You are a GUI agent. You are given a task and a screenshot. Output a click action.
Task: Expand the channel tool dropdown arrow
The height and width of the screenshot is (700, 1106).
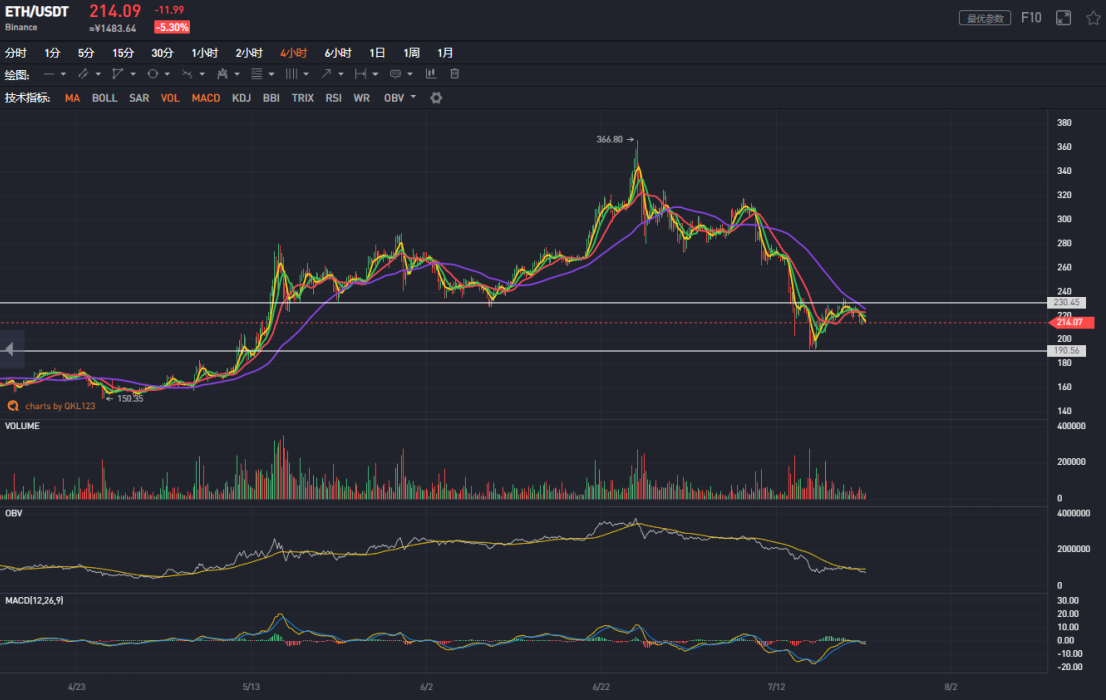pyautogui.click(x=98, y=74)
